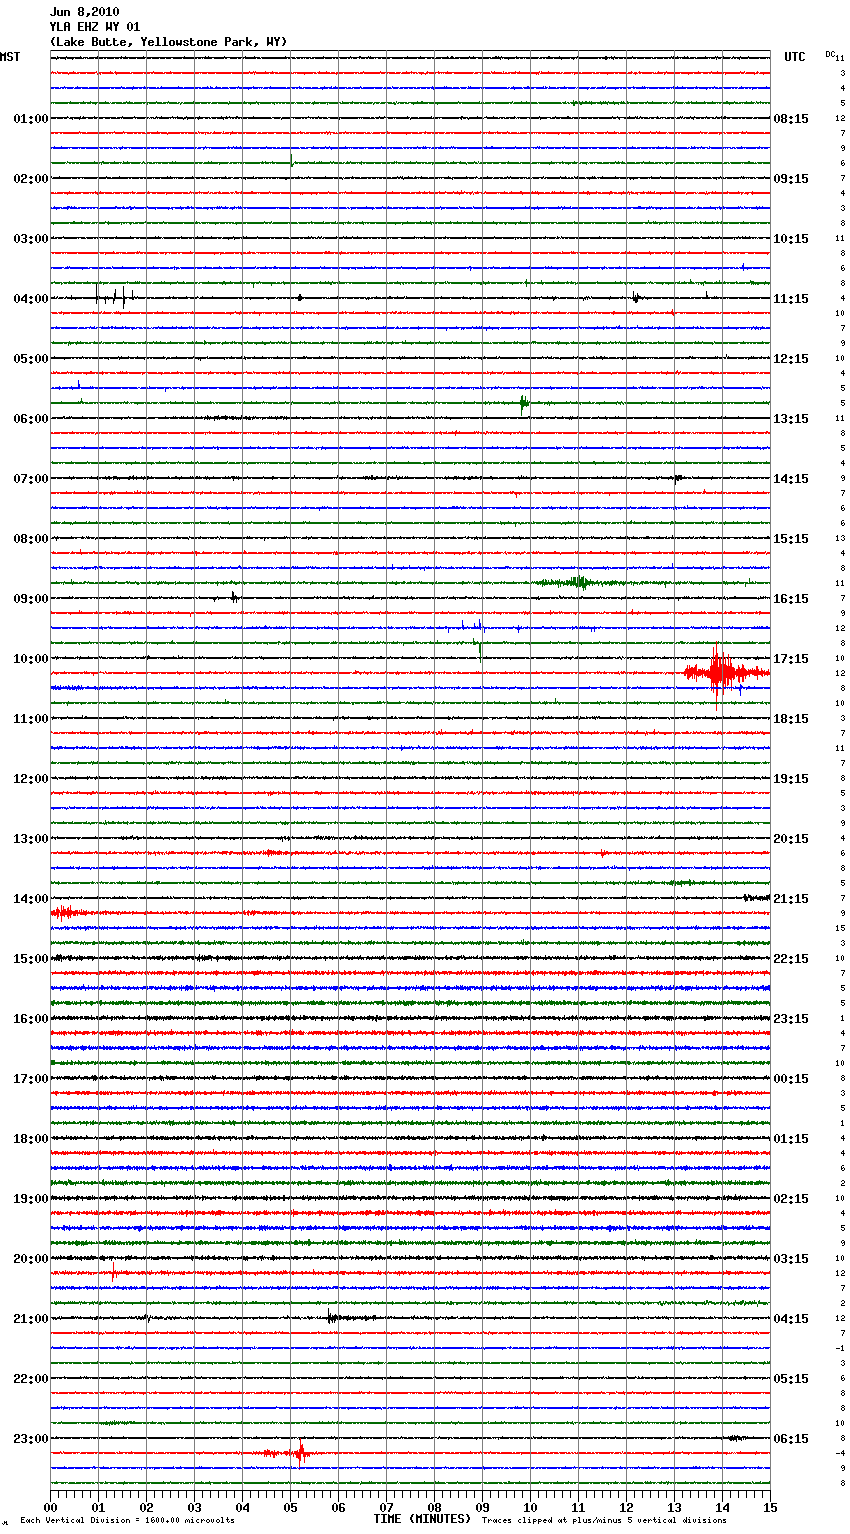Click the location "(Lake Butte, Yellowstone Park, WY)"
The height and width of the screenshot is (1534, 850).
point(168,42)
